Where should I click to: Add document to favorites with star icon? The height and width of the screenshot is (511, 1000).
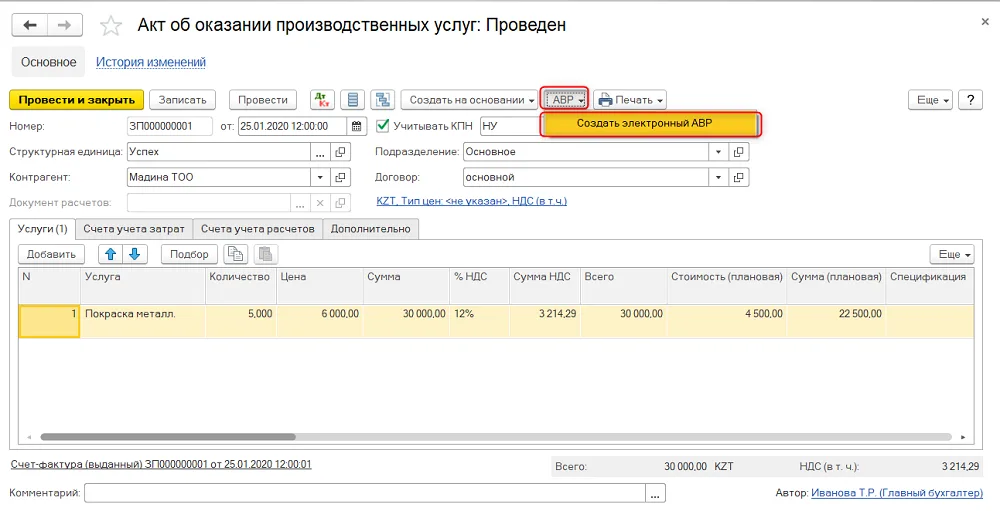click(x=111, y=26)
